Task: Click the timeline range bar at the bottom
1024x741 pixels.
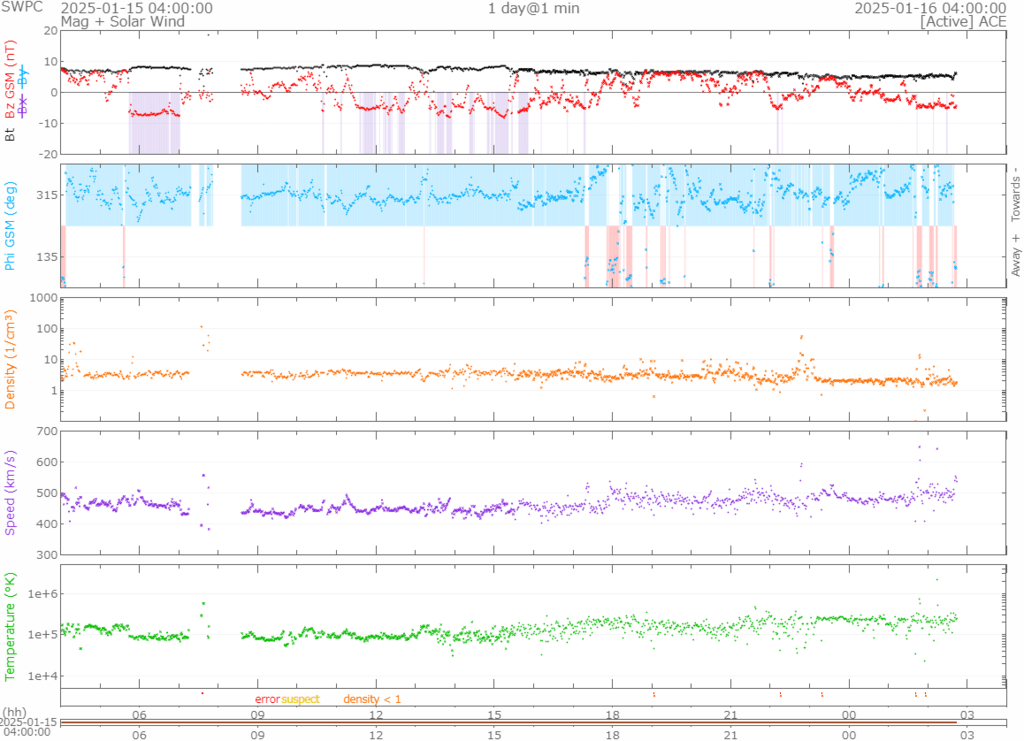Action: coord(508,722)
